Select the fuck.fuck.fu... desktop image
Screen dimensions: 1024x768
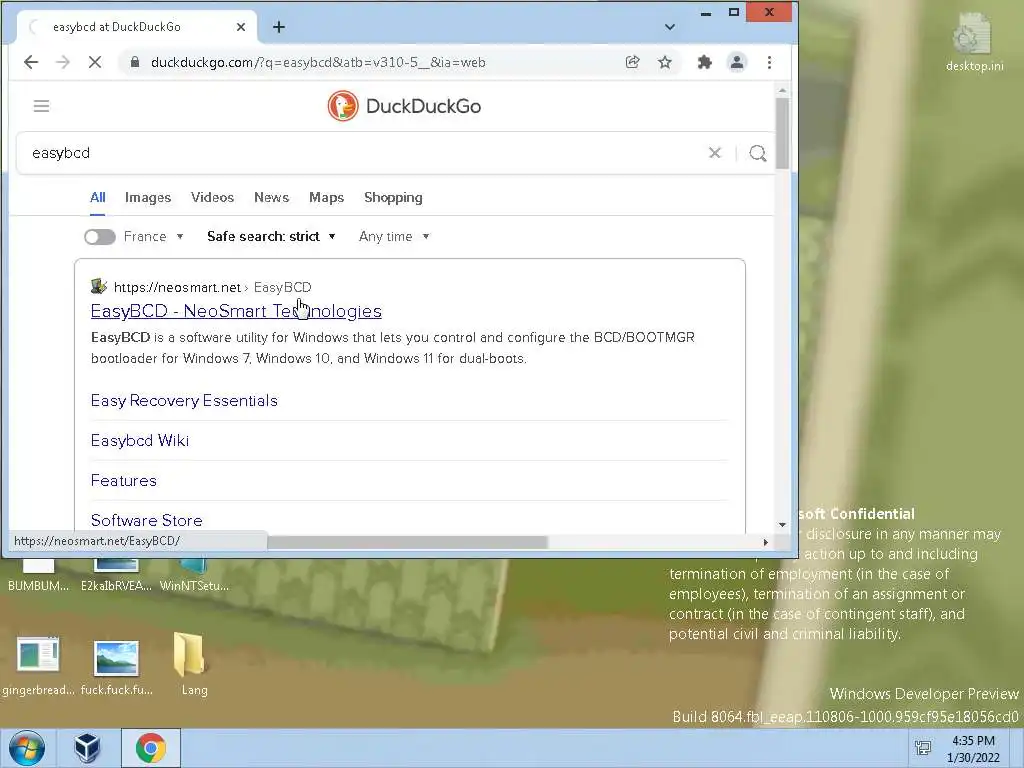tap(117, 666)
